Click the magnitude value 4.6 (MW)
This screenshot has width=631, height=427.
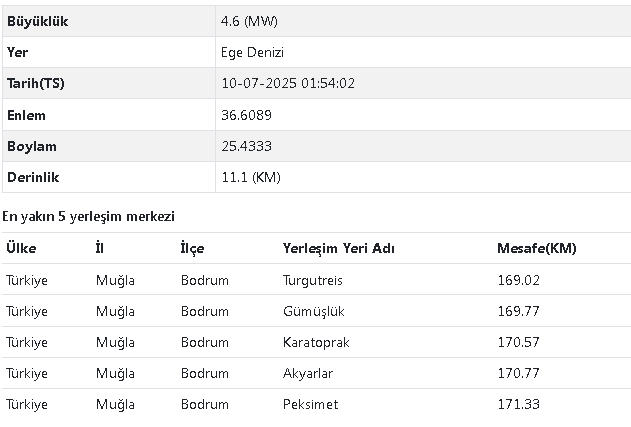click(249, 21)
